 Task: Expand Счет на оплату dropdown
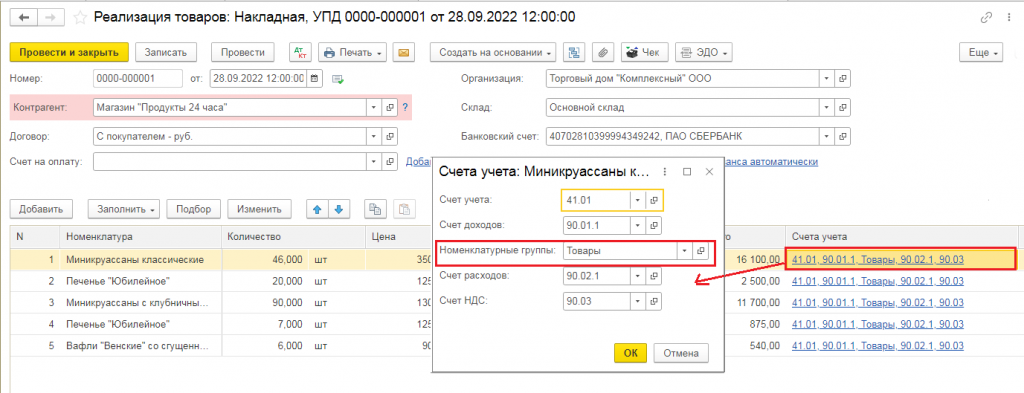tap(374, 161)
